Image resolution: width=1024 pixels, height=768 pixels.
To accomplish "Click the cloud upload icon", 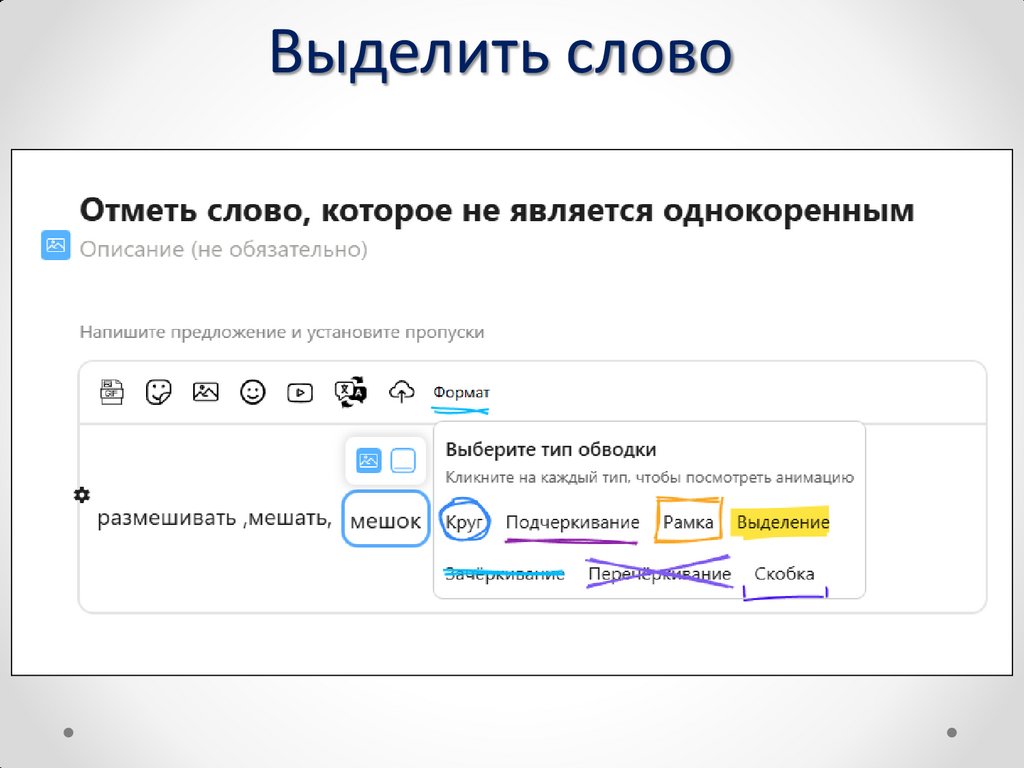I will 402,392.
